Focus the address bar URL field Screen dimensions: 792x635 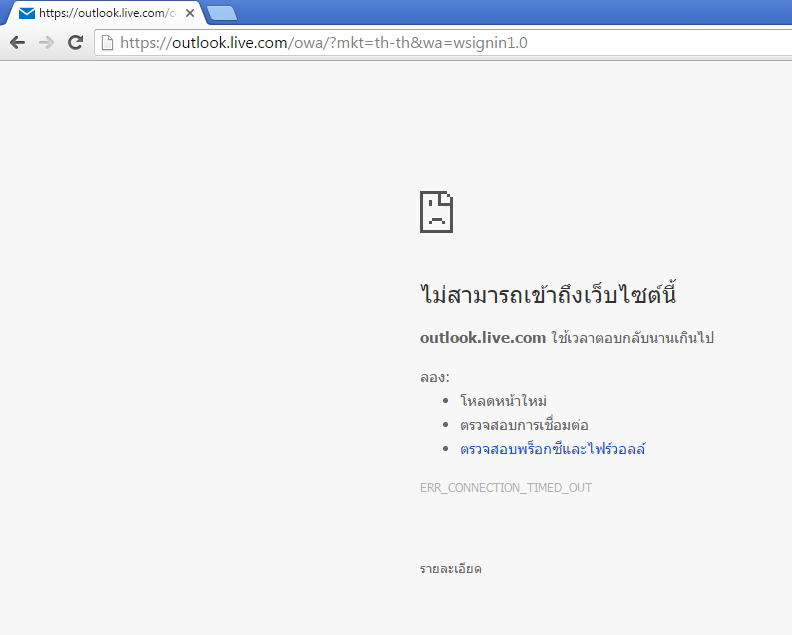tap(444, 42)
